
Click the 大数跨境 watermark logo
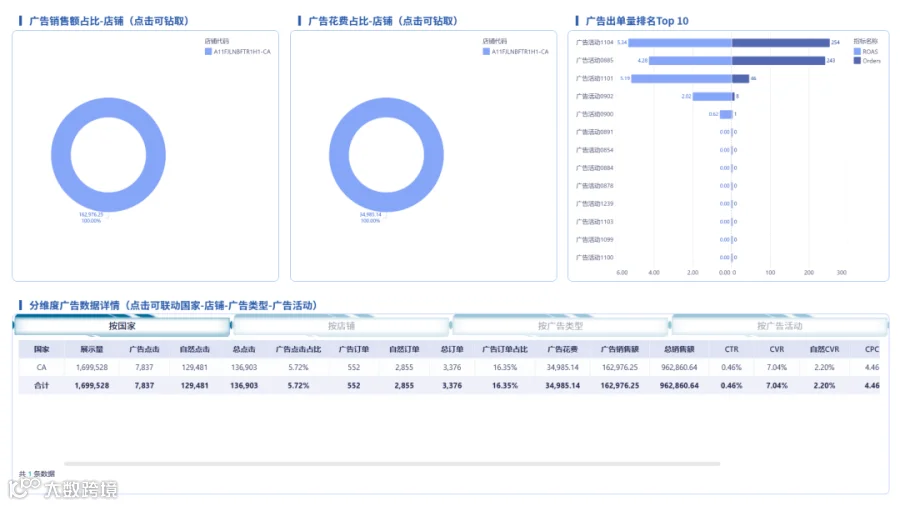[x=63, y=488]
